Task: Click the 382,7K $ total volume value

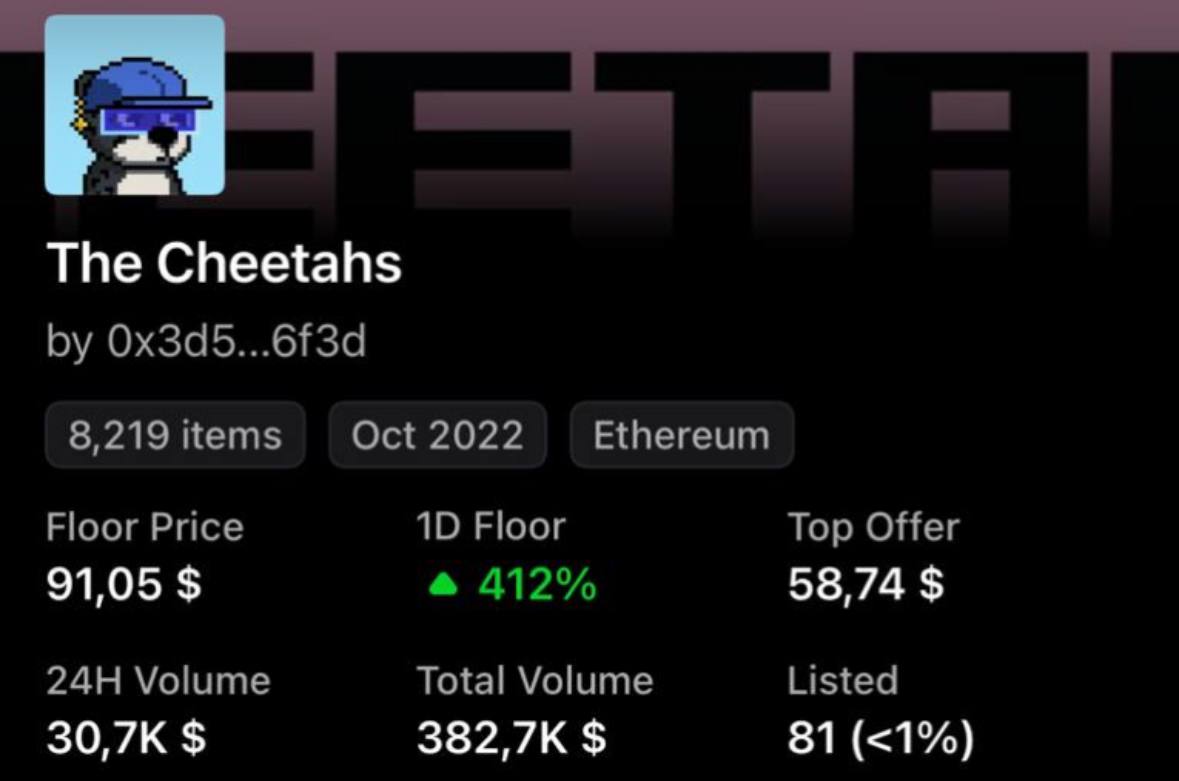Action: (x=512, y=737)
